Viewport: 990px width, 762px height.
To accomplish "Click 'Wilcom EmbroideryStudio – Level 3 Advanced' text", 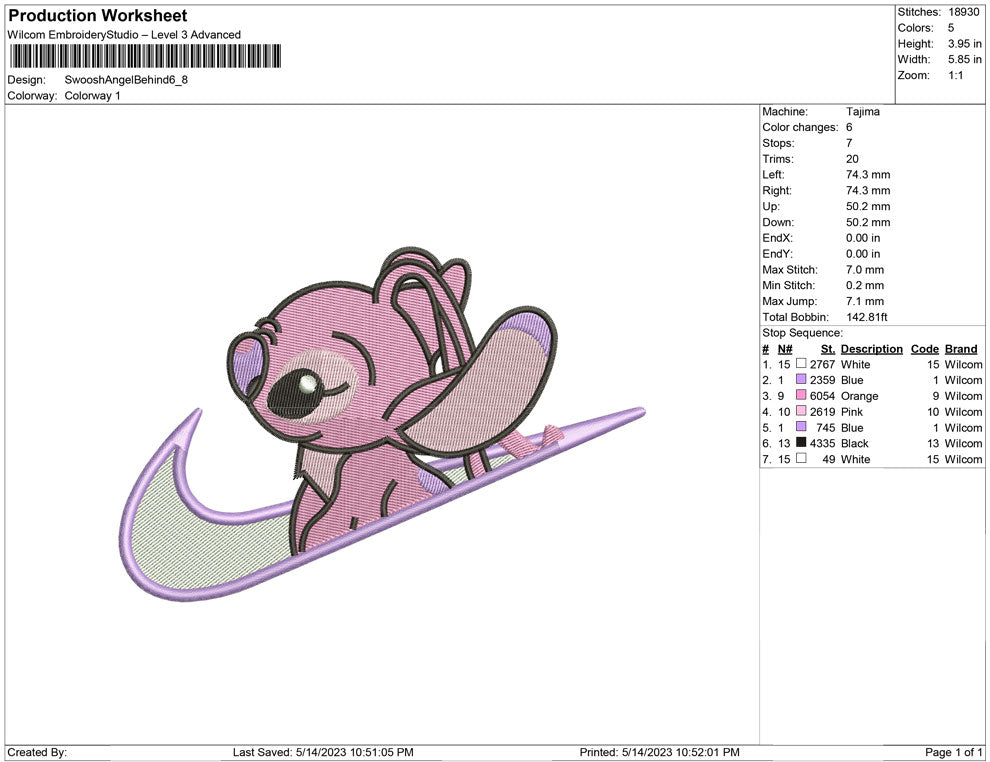I will click(x=124, y=35).
